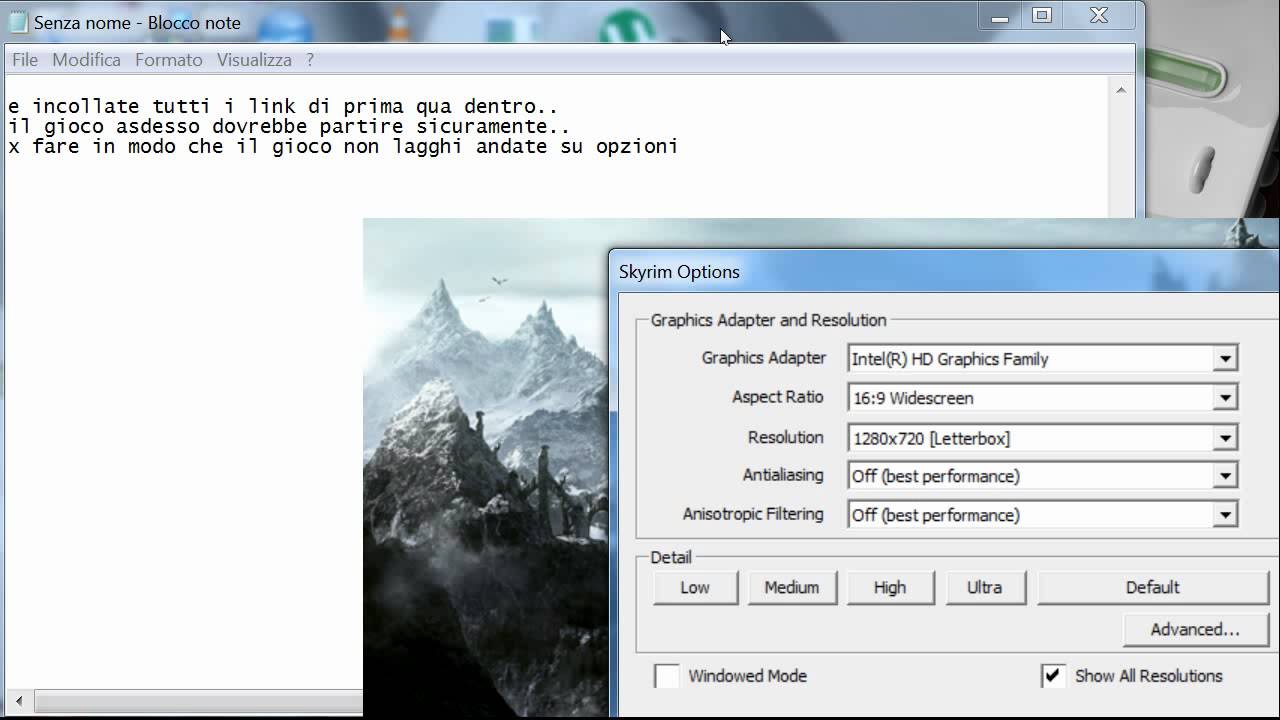Open the Modifica menu
This screenshot has width=1280, height=720.
coord(86,60)
